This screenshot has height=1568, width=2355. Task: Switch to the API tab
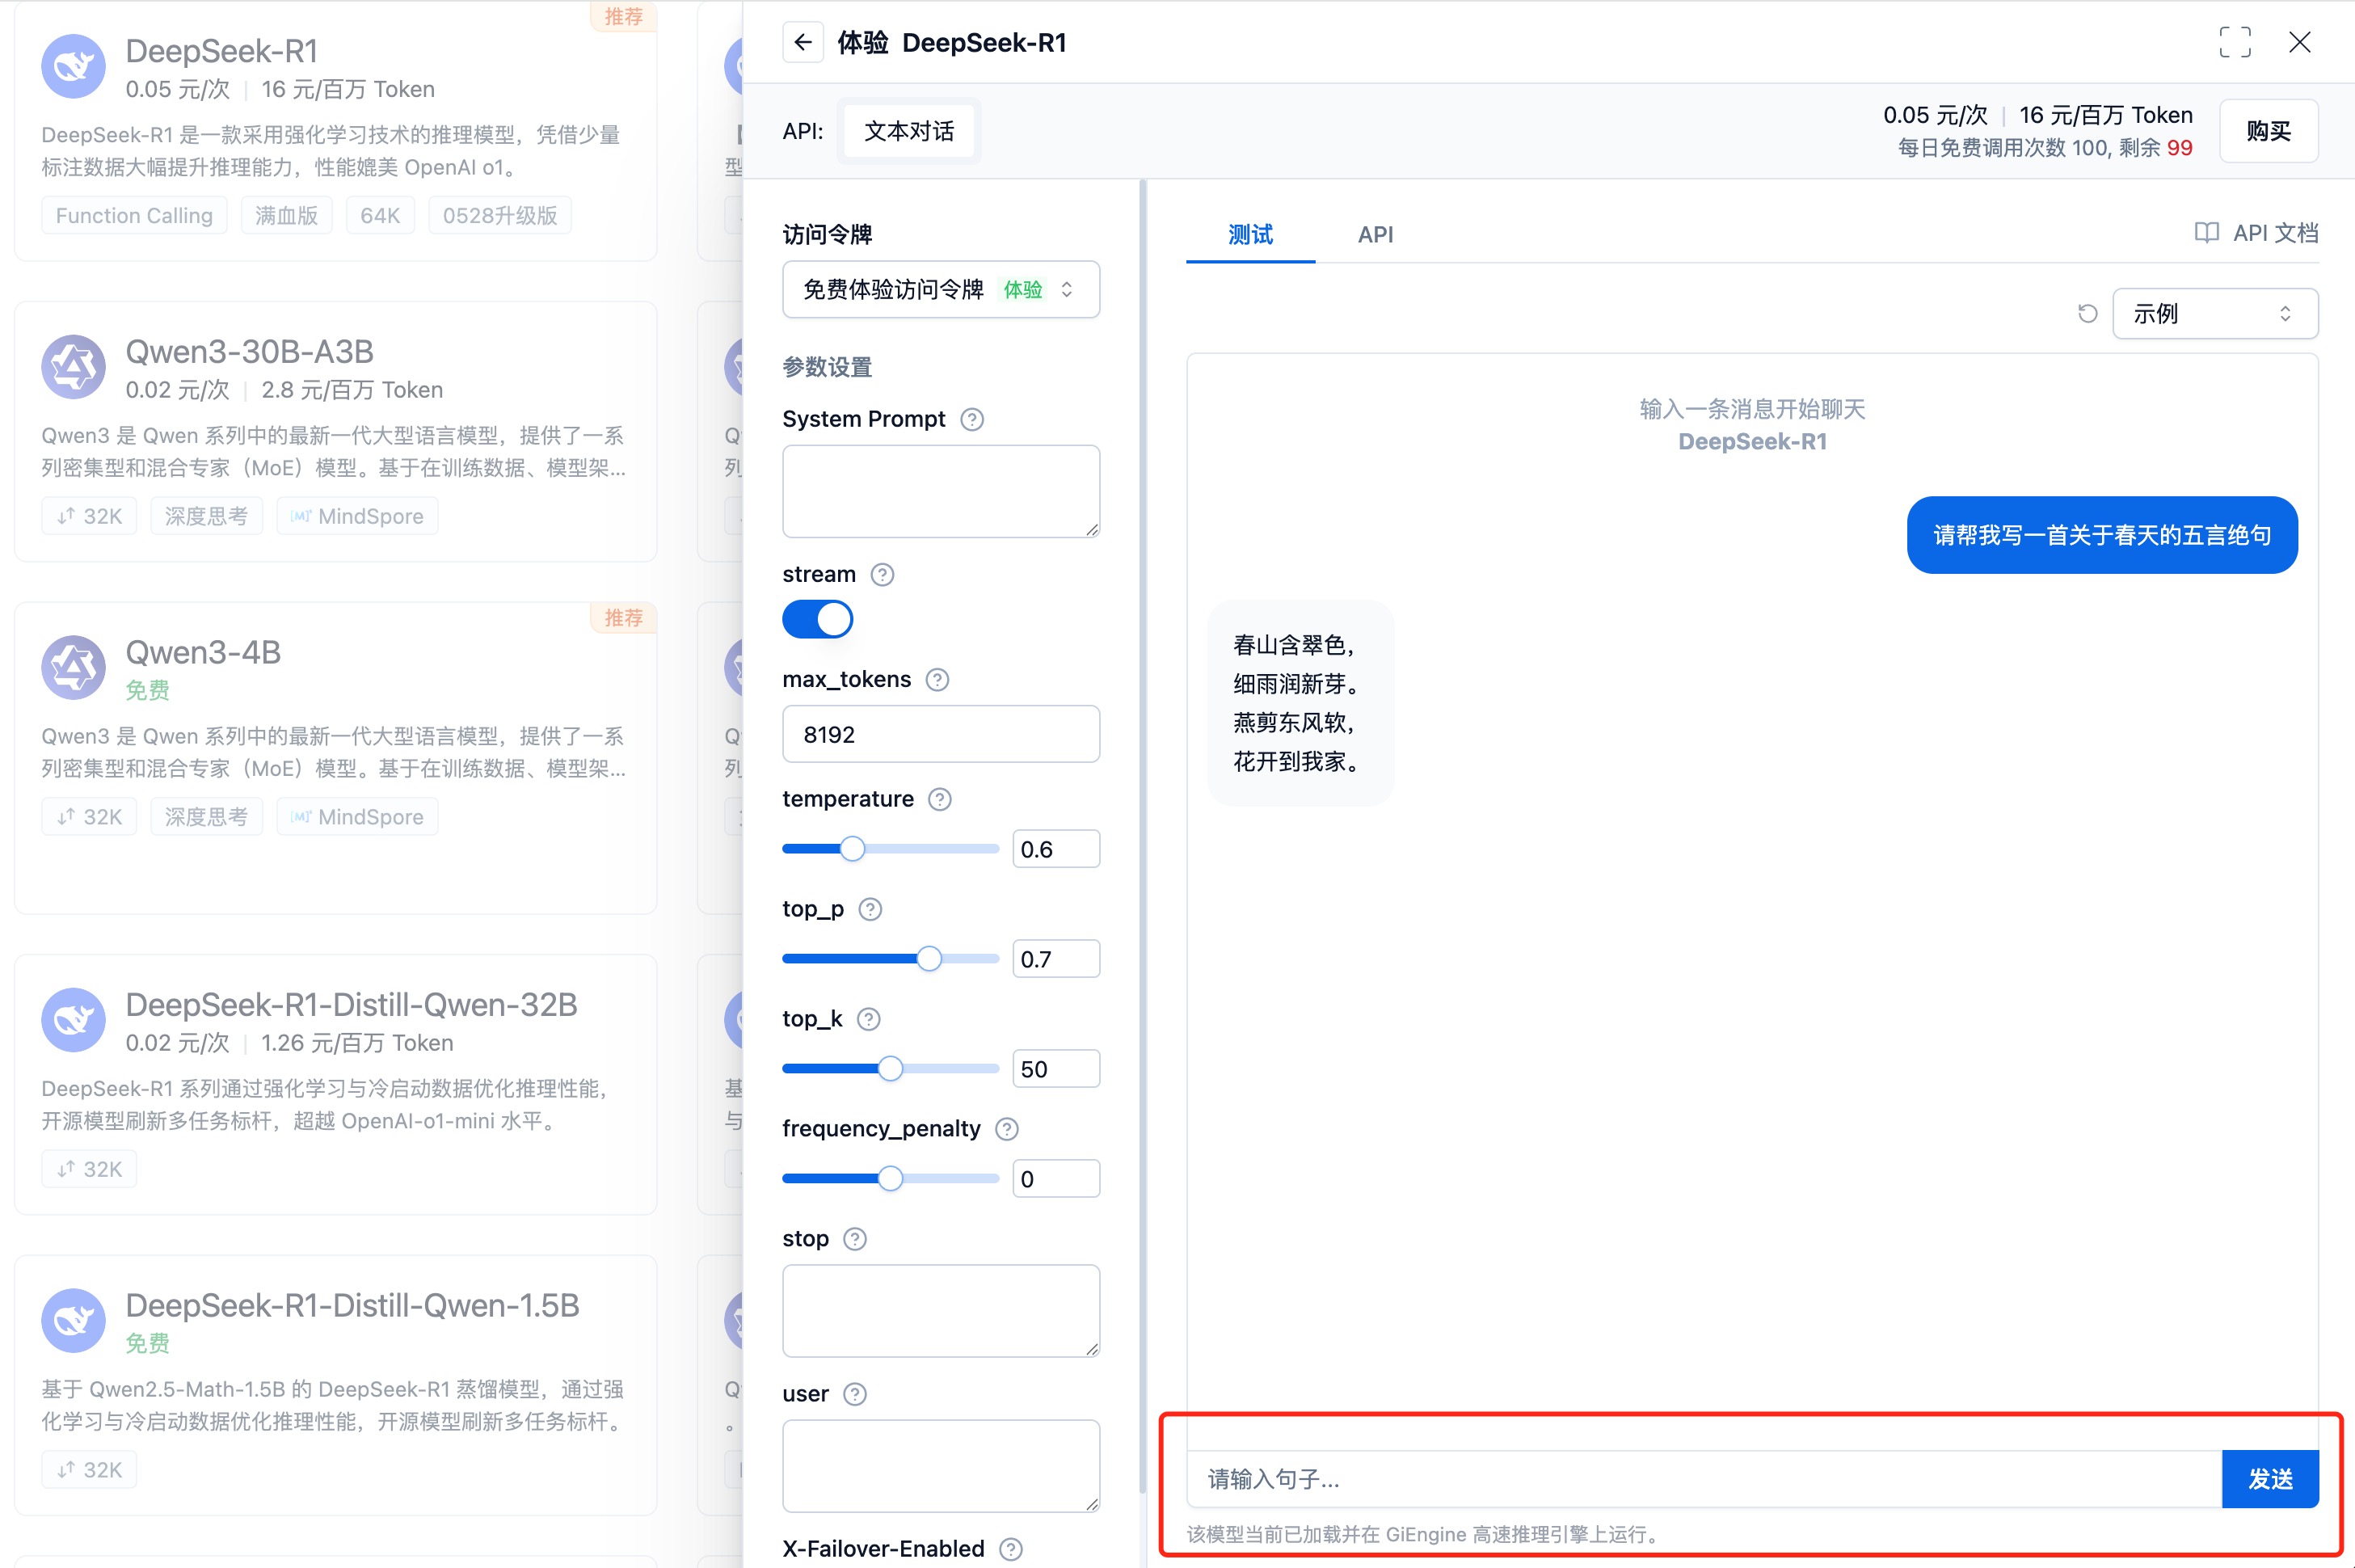point(1375,235)
